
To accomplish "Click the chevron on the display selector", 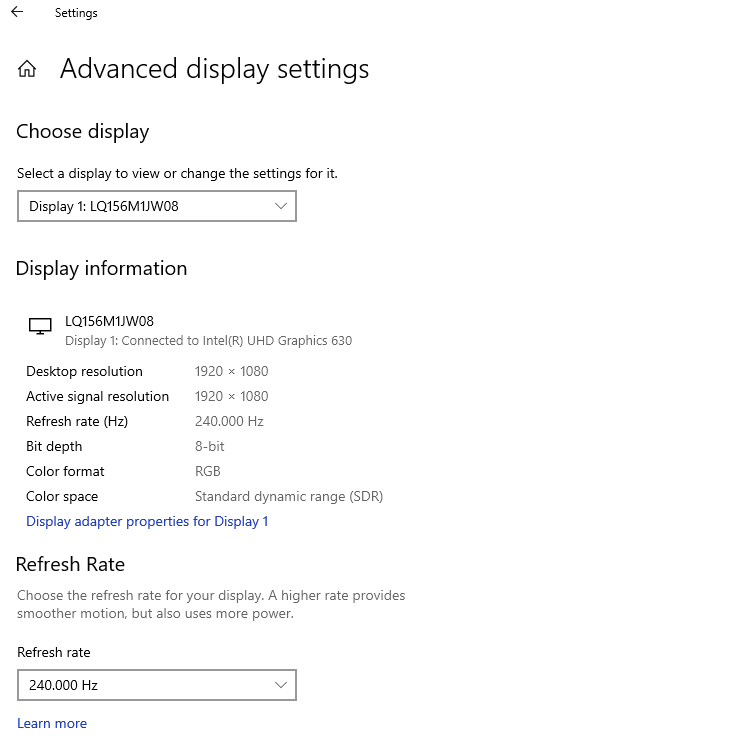I will pos(281,206).
